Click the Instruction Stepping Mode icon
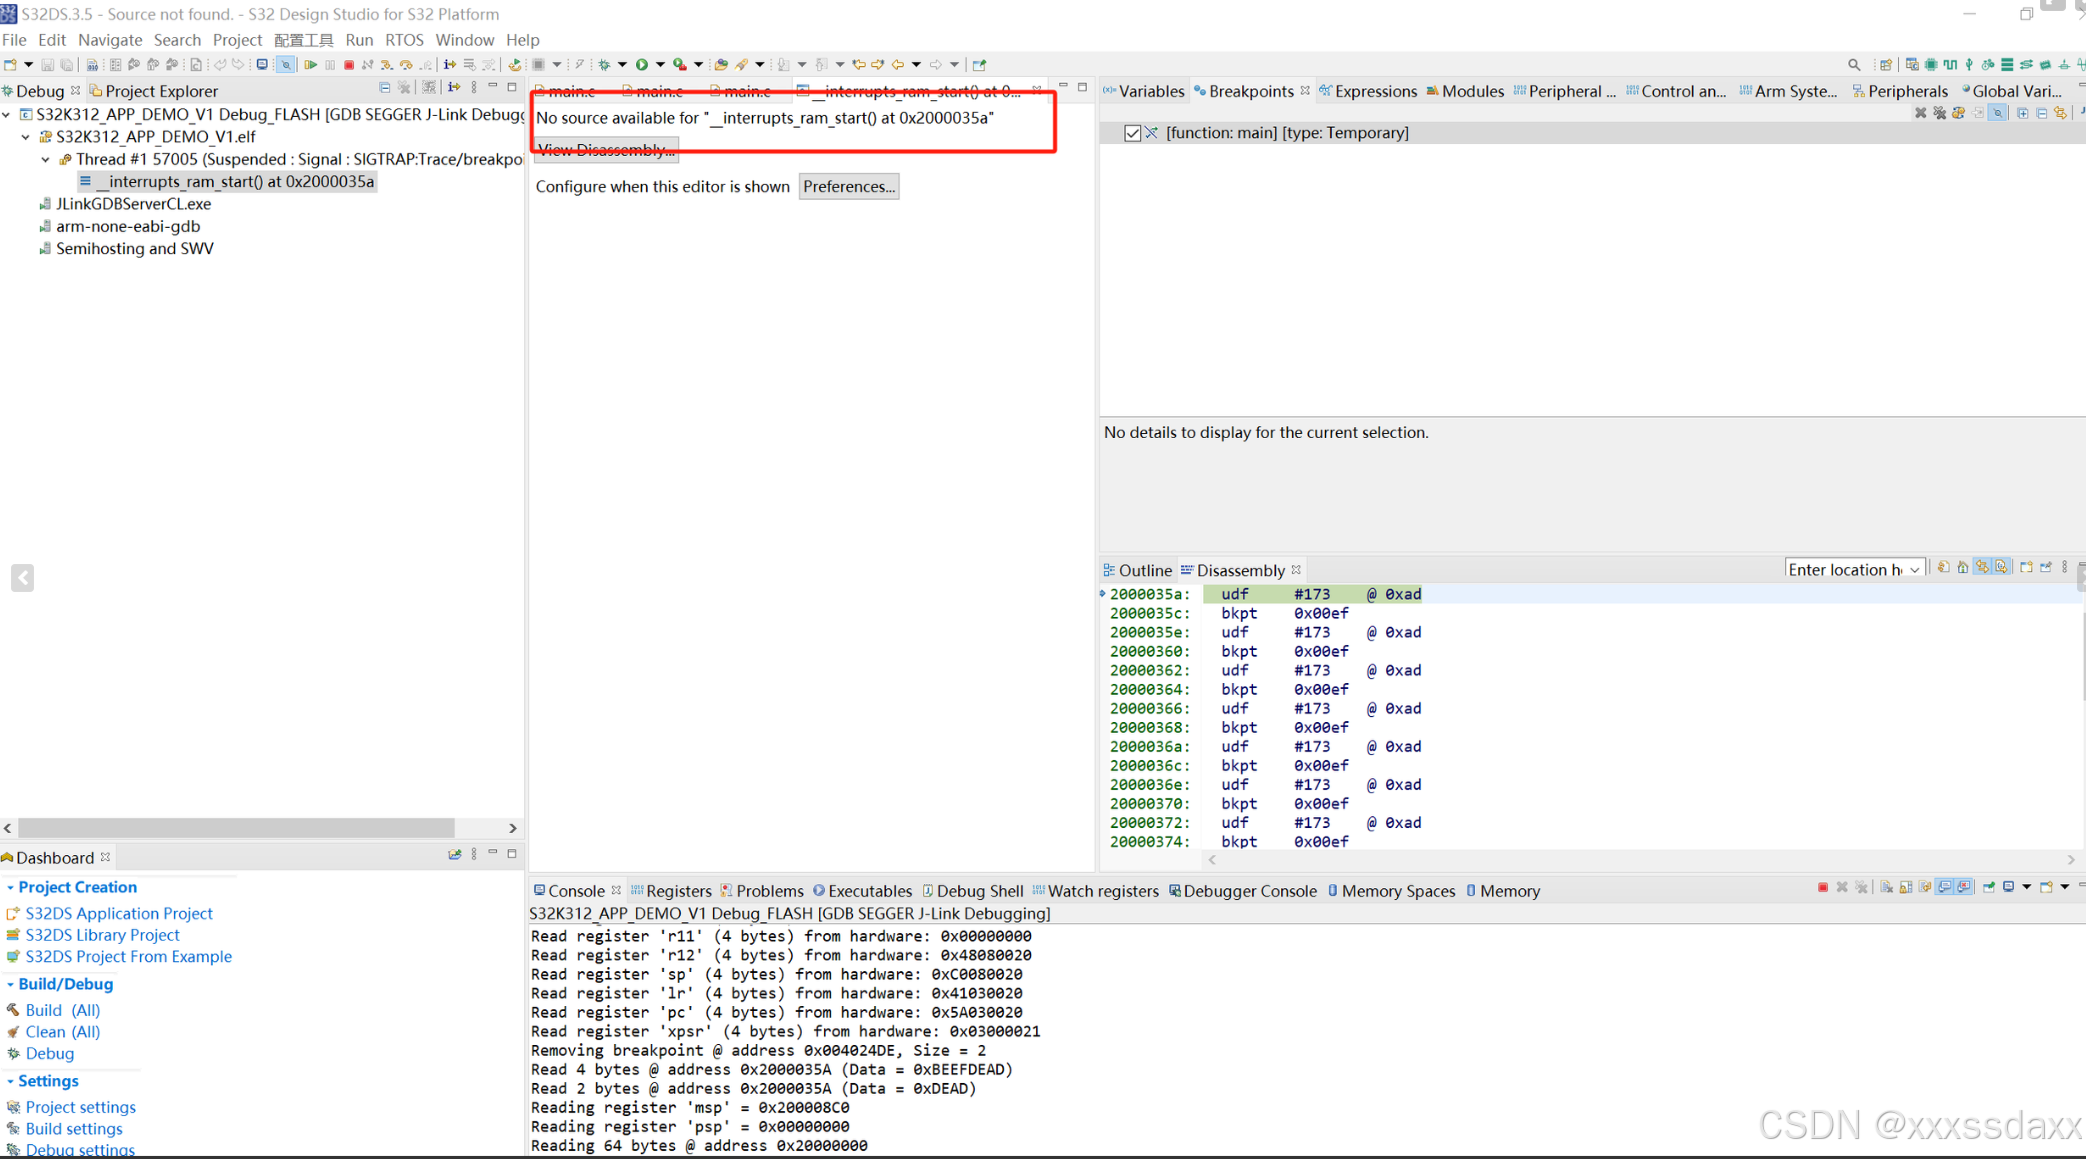 (450, 65)
